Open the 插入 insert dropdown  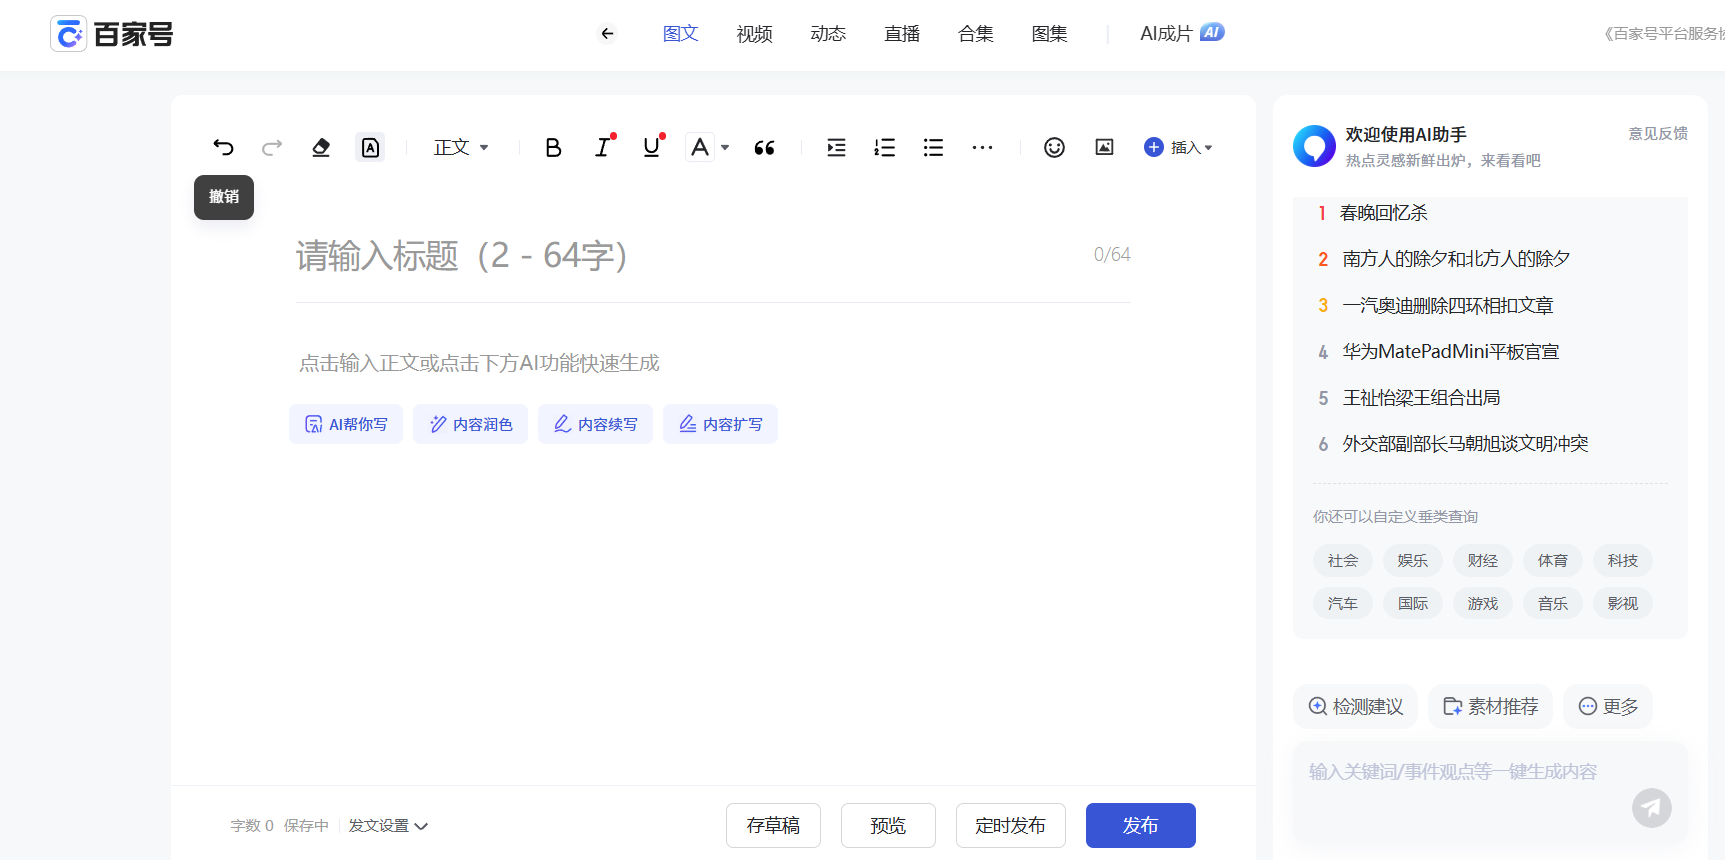point(1178,148)
